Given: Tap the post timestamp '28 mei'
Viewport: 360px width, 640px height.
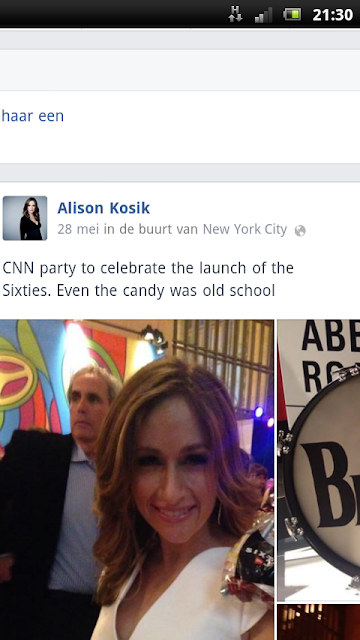Looking at the screenshot, I should coord(79,229).
